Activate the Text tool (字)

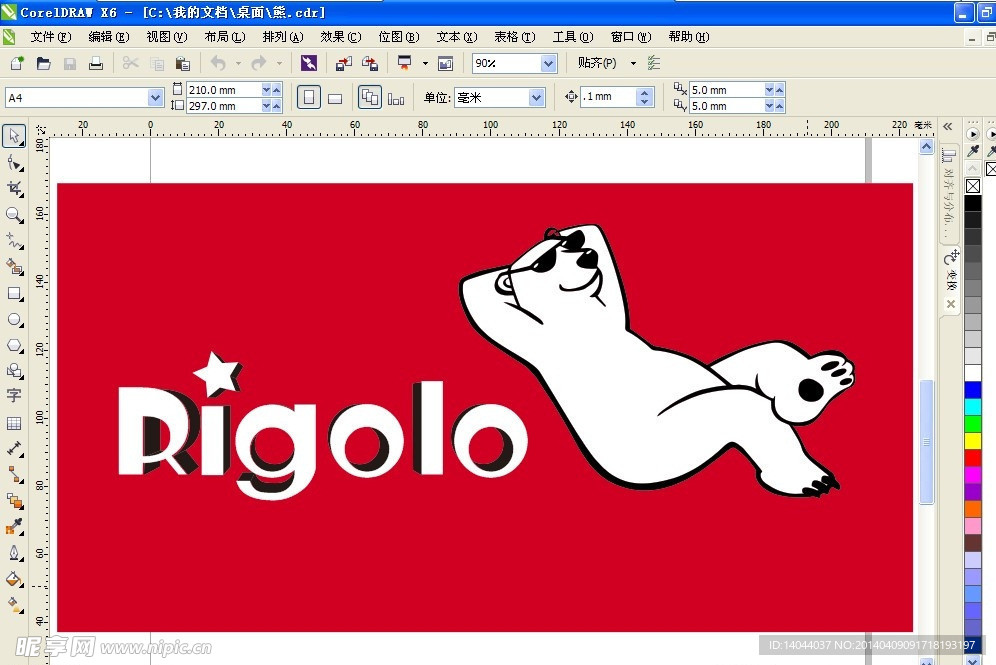pos(14,396)
